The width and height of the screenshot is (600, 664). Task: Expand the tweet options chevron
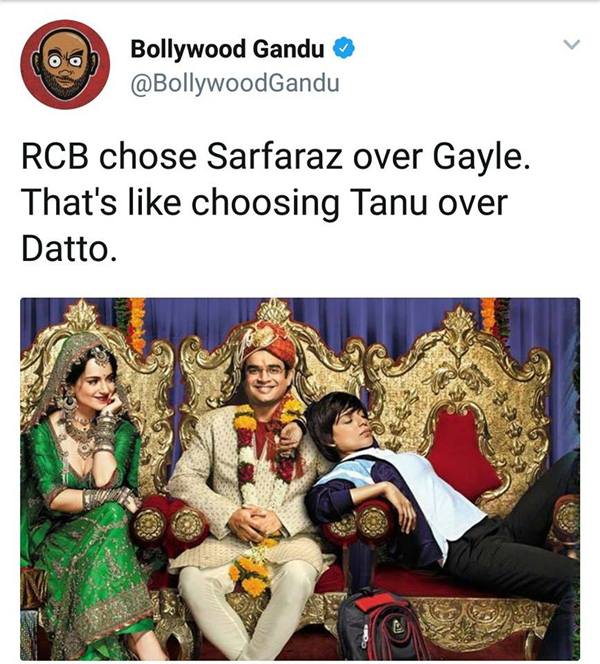572,44
